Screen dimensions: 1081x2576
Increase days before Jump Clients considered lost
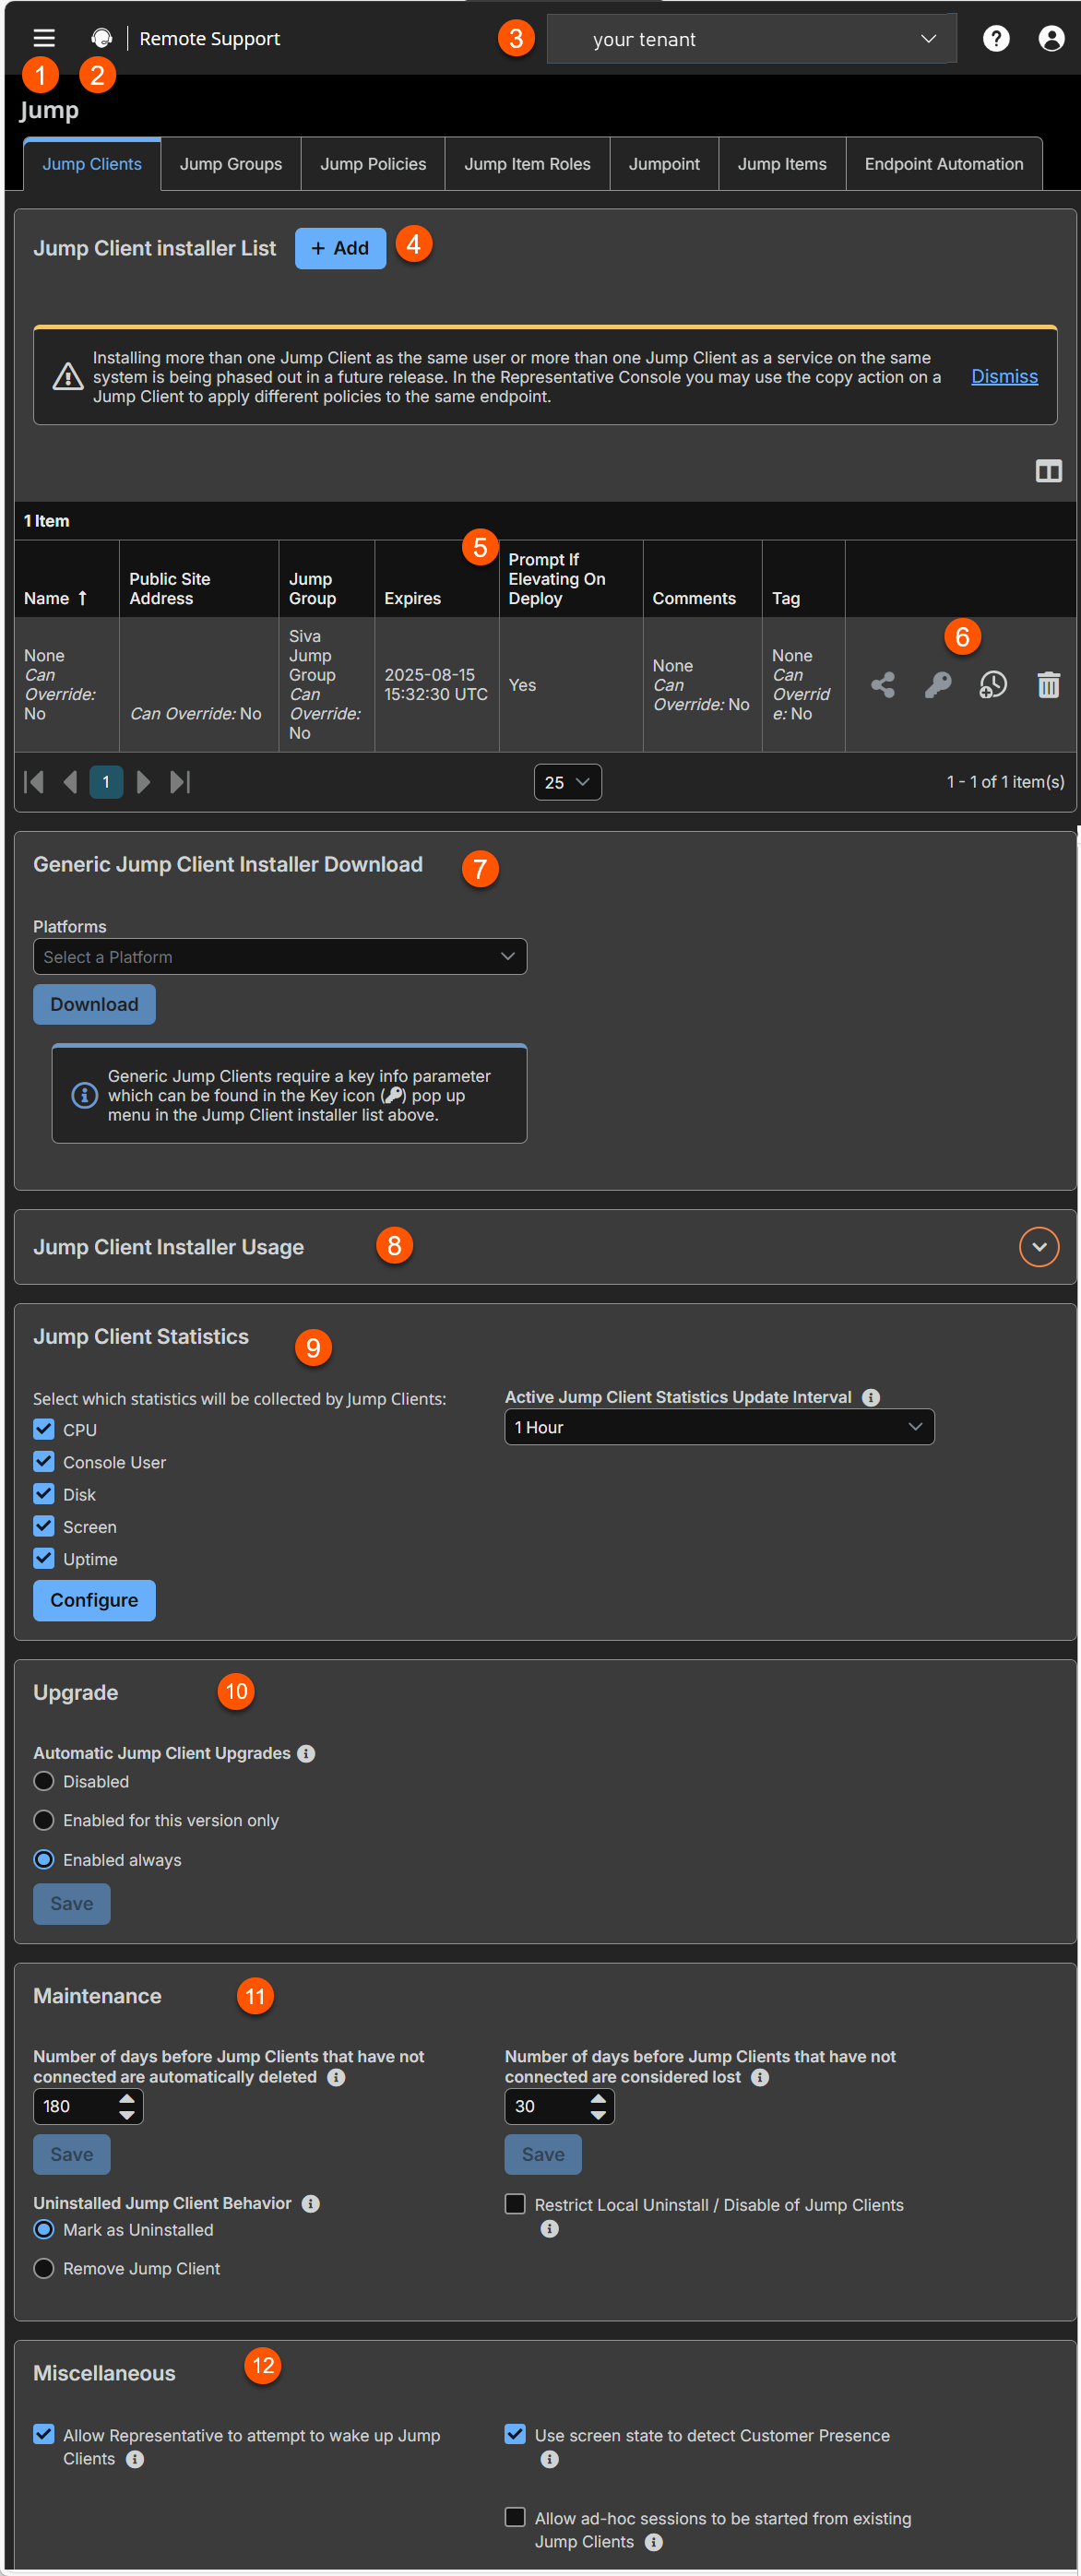pyautogui.click(x=598, y=2098)
